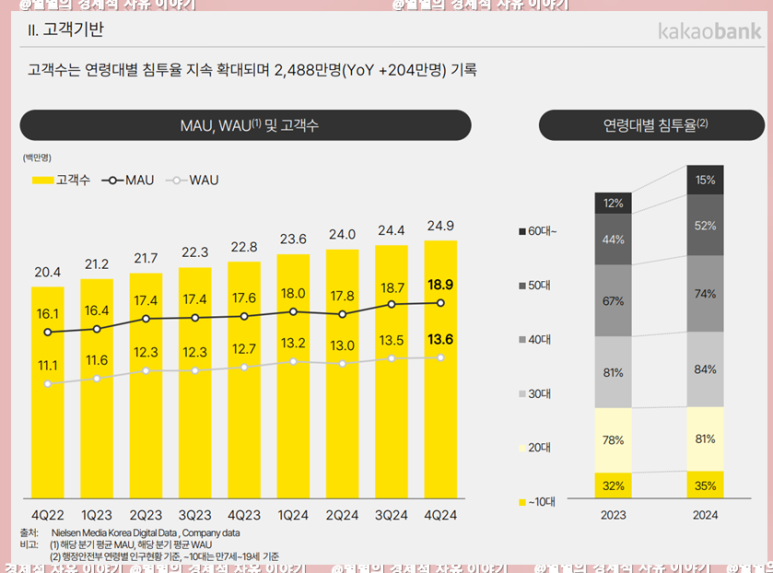Viewport: 773px width, 573px height.
Task: Click the 24.9 customer count value
Action: click(x=441, y=226)
